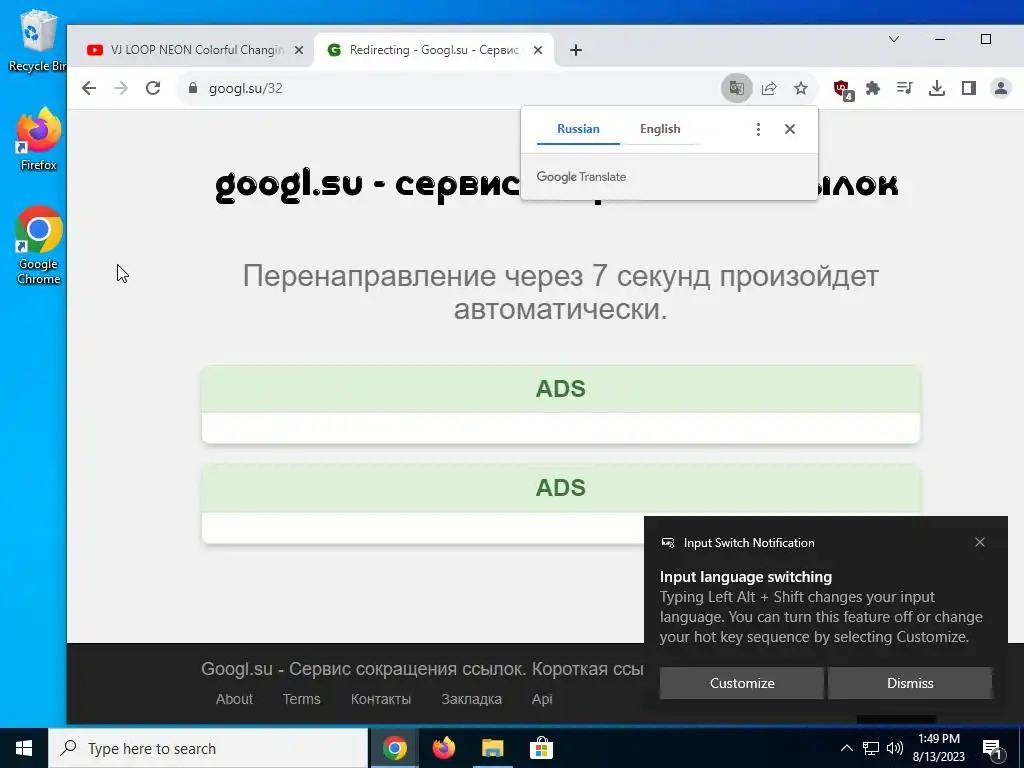Select the Redirecting - Googl.su tab
Screen dimensions: 1024x768
434,50
